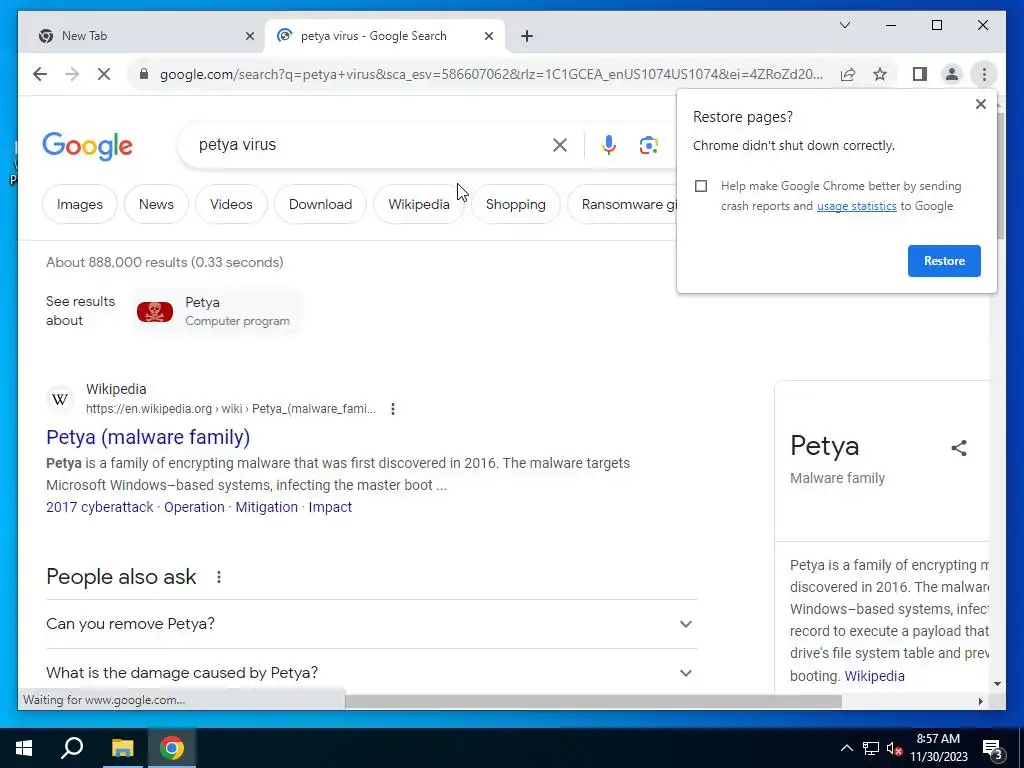Click the vertical scrollbar thumb
This screenshot has width=1024, height=768.
(1000, 175)
